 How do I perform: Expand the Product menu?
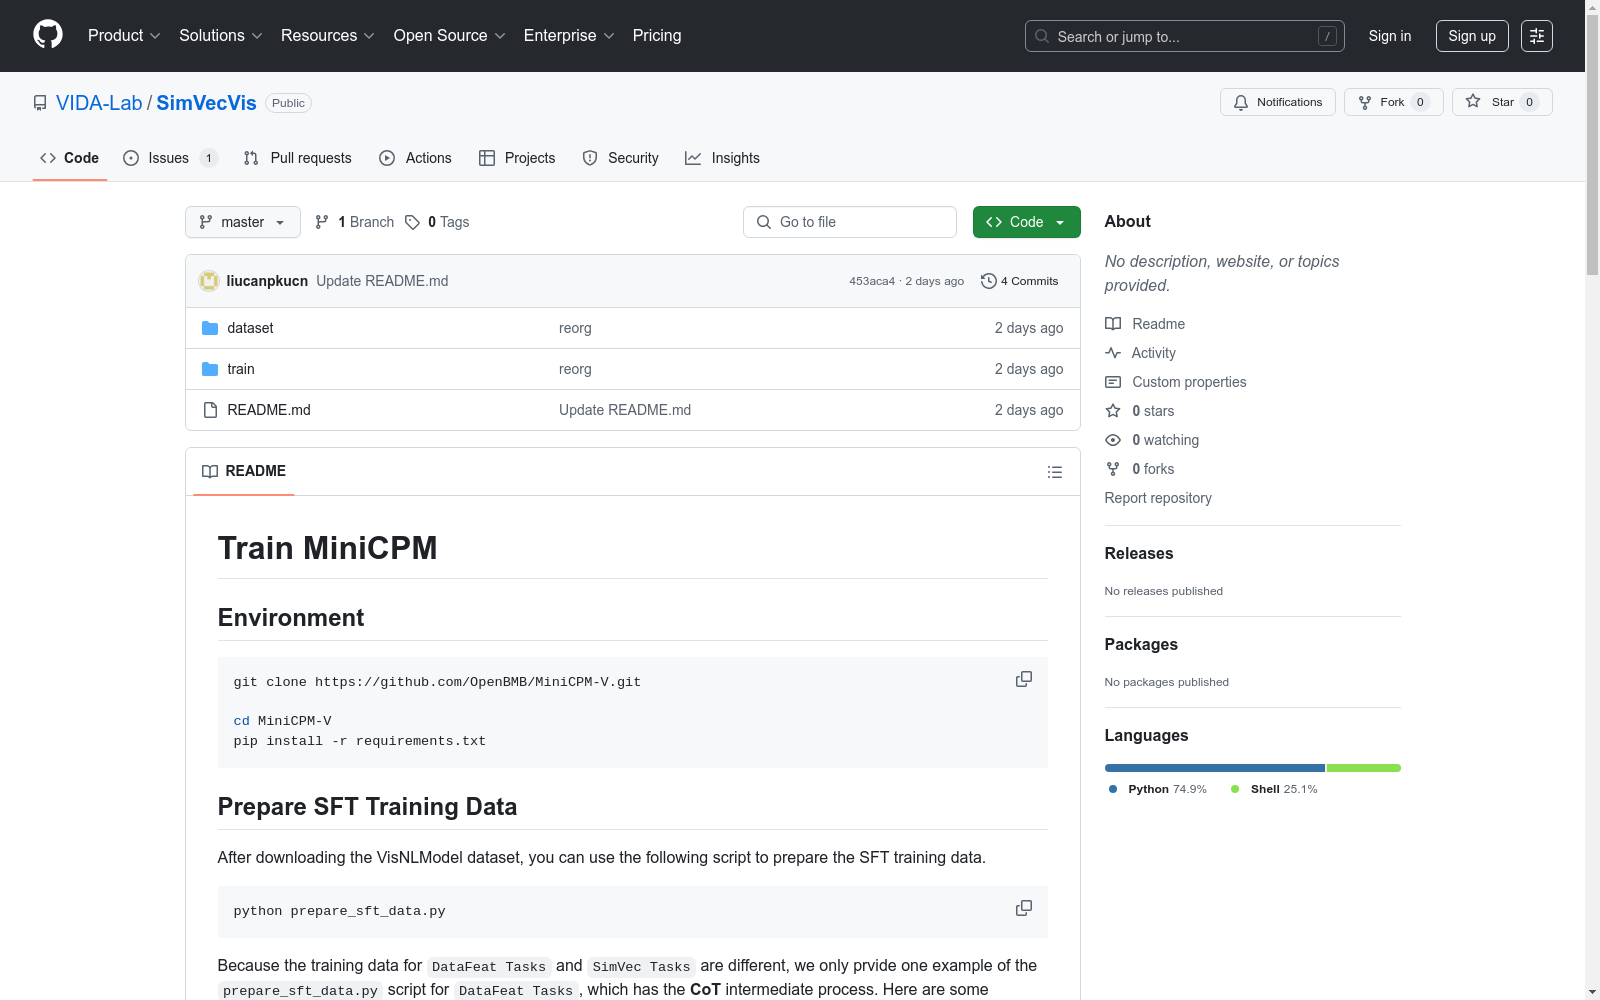tap(124, 36)
